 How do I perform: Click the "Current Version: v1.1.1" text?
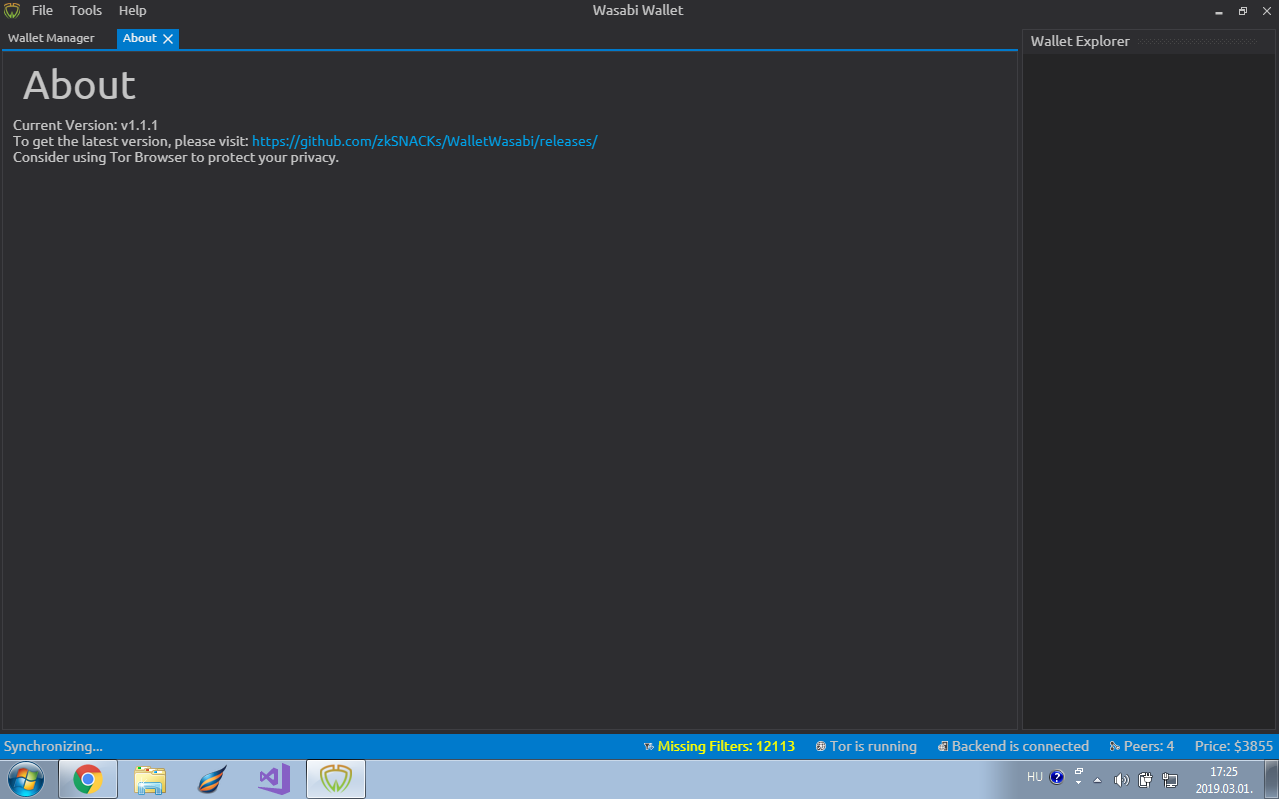85,125
